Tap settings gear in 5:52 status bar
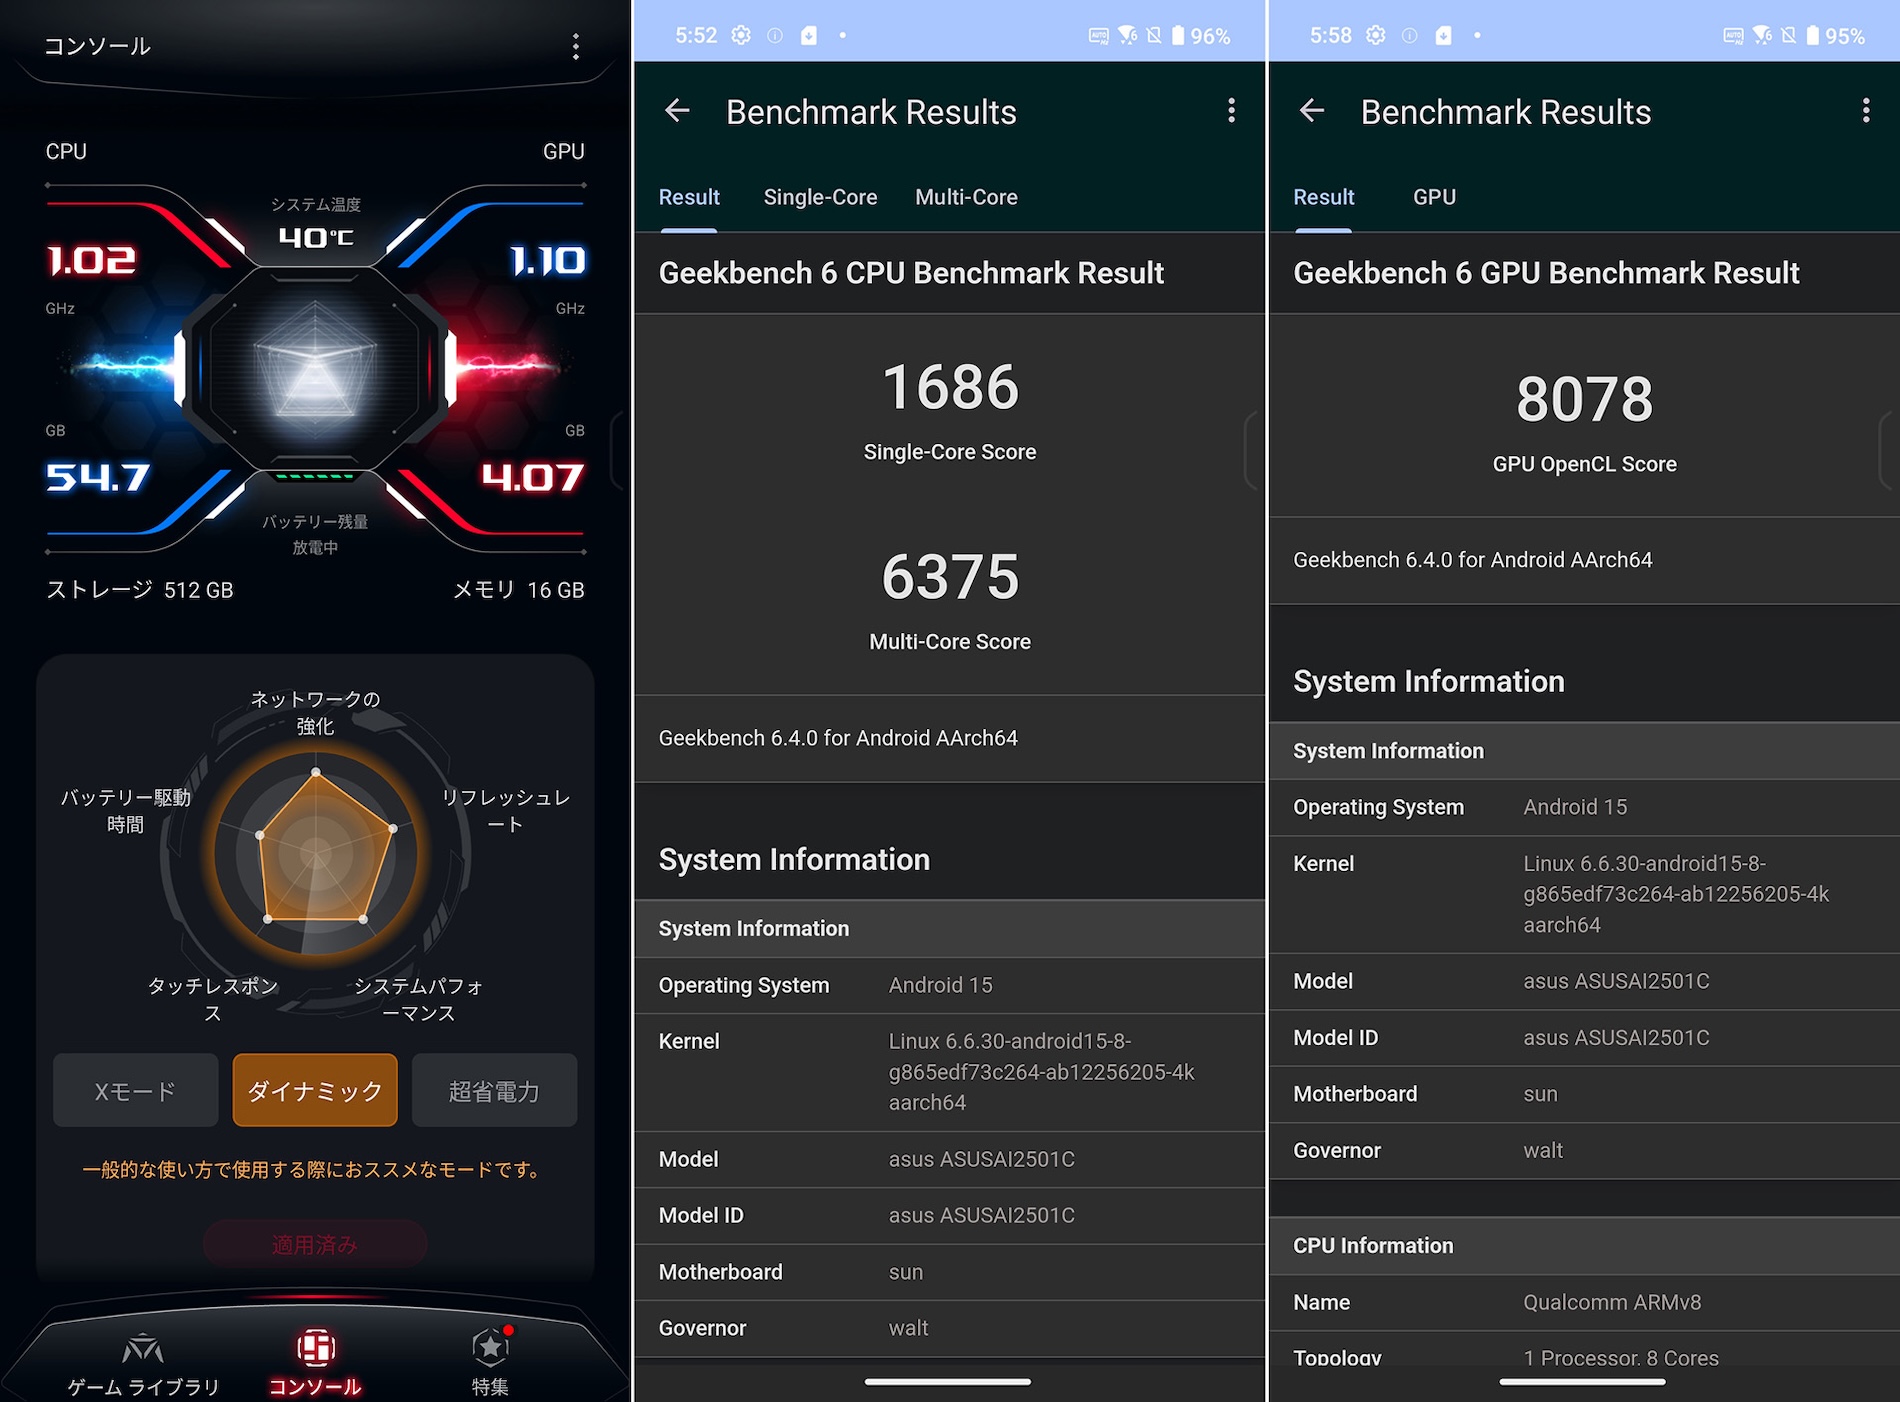 [741, 36]
